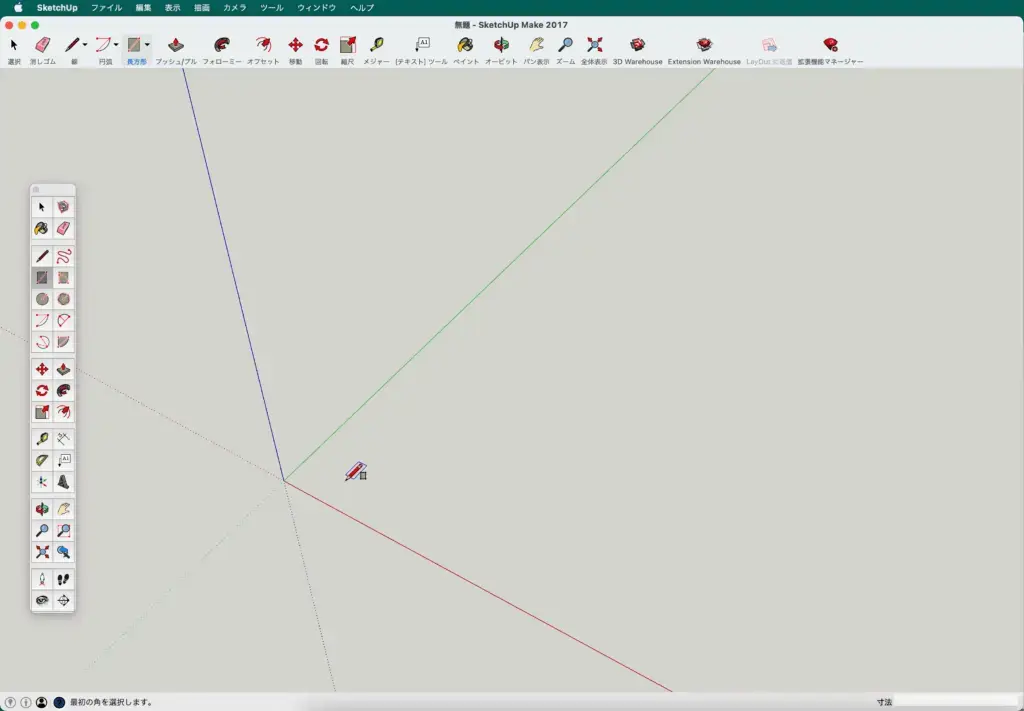Open the ファイル menu
Screen dimensions: 1024x711
(x=106, y=8)
